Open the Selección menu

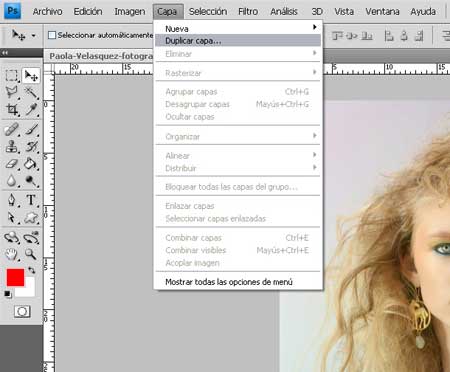[208, 11]
